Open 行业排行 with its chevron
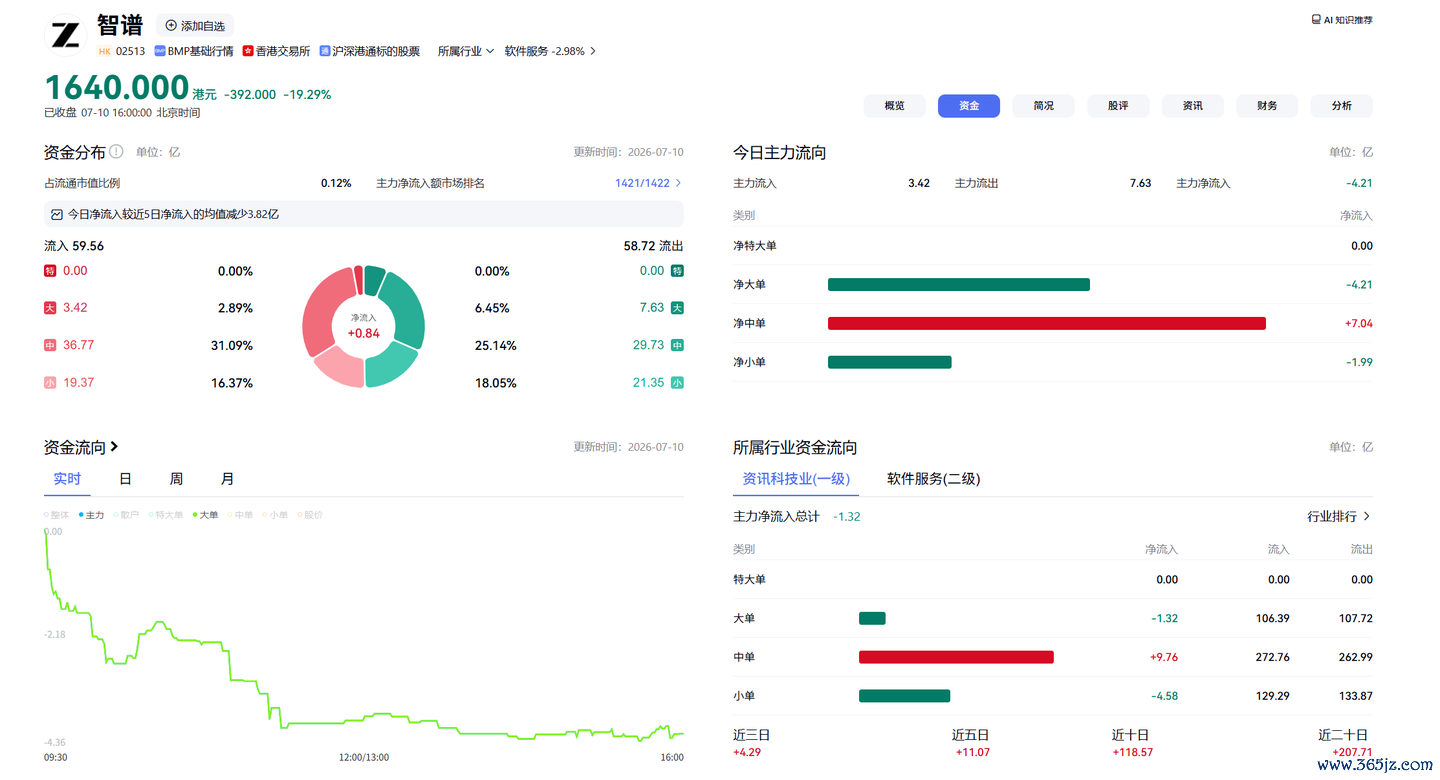The image size is (1440, 780). 1339,516
